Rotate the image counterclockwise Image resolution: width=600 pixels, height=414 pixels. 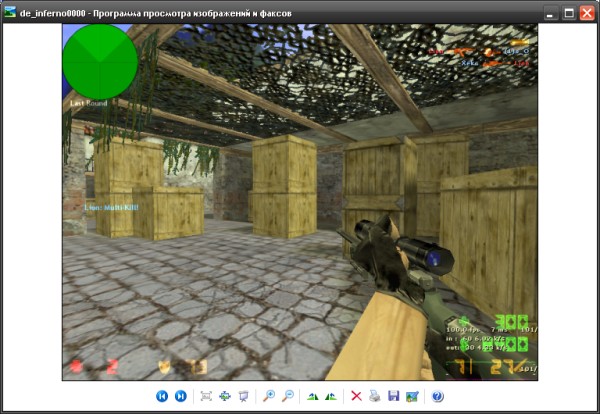point(331,396)
